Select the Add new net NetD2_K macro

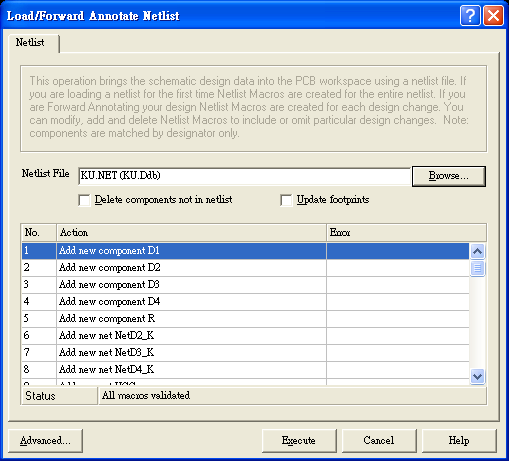click(x=245, y=336)
